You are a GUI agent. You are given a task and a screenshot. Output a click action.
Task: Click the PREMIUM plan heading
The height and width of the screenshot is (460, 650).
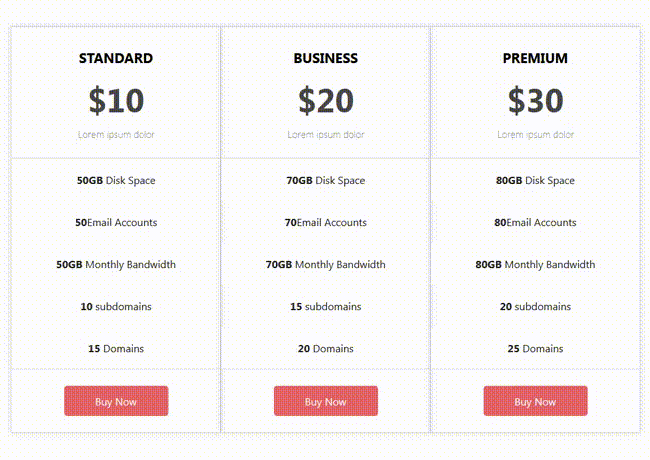pos(535,58)
